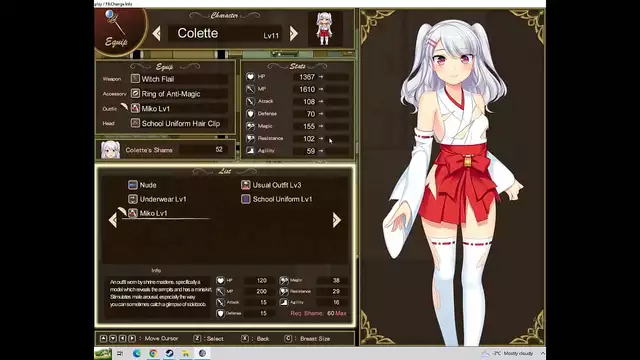The image size is (640, 360).
Task: Click the Req. Shame 60 Max text
Action: (318, 313)
